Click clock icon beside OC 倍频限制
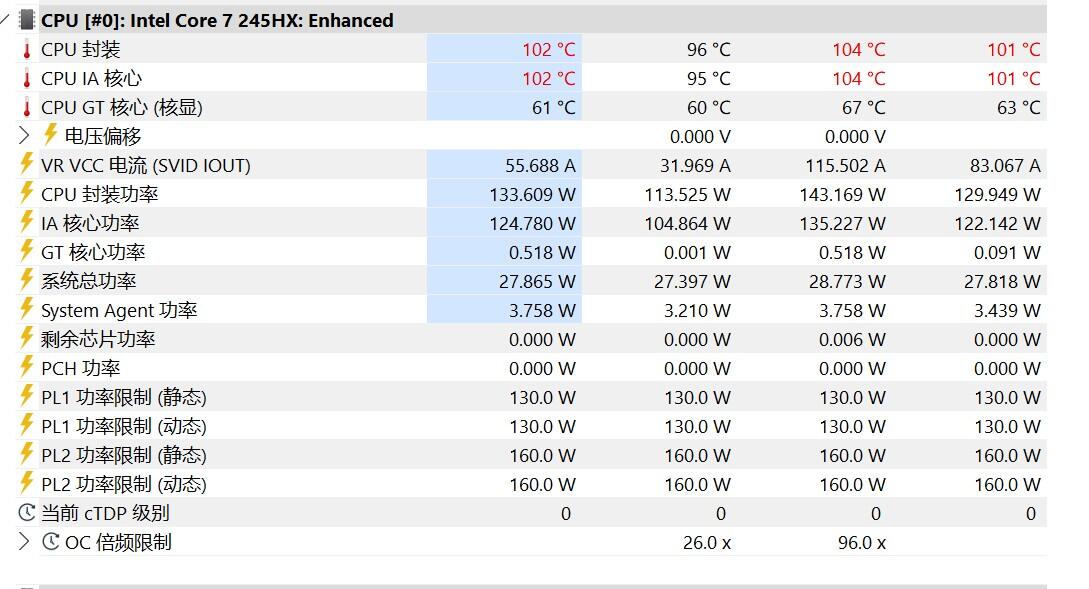Viewport: 1089px width, 589px height. click(51, 542)
